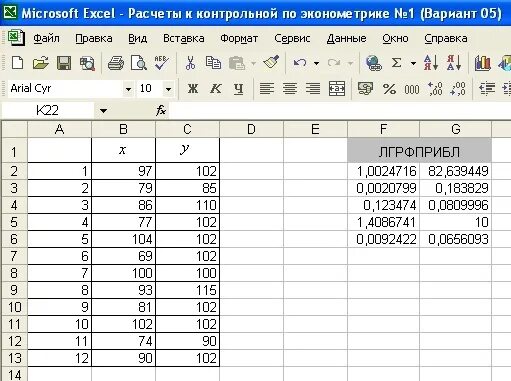
Task: Click the Paste clipboard icon
Action: coord(237,63)
